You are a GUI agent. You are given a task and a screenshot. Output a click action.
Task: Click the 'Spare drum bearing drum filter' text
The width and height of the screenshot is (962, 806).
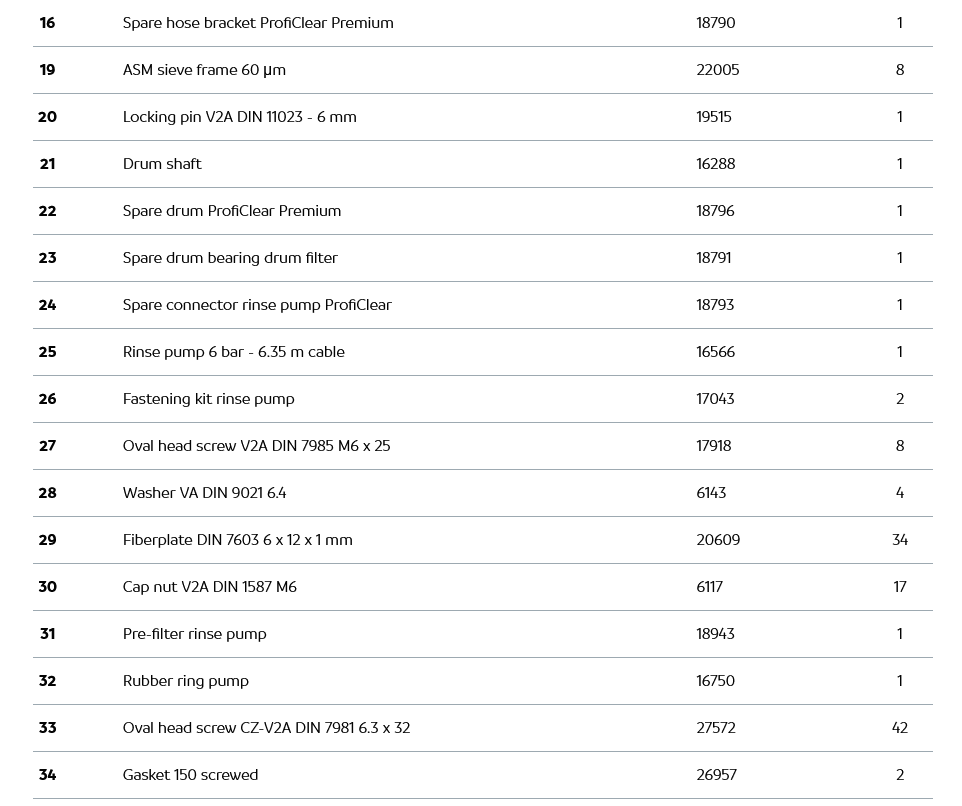tap(230, 258)
